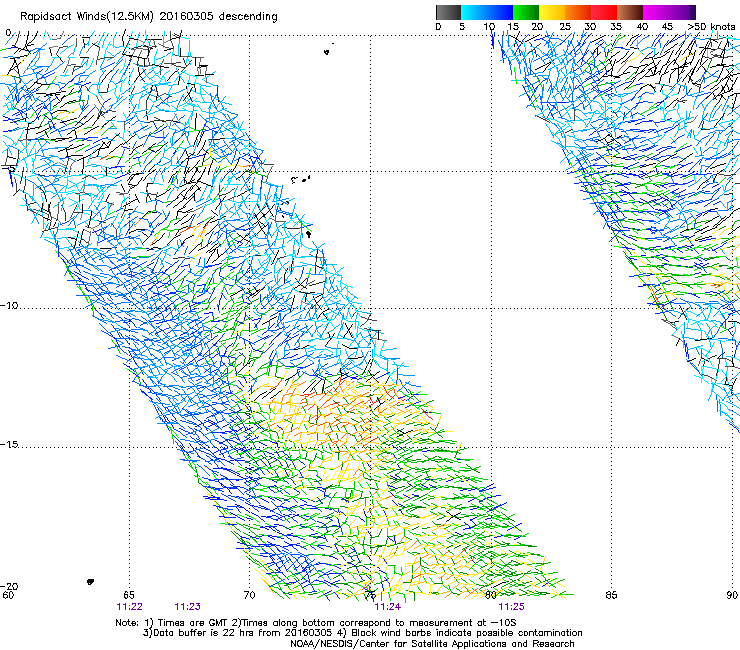Click the '45' legend scale label
The height and width of the screenshot is (650, 740).
[667, 26]
